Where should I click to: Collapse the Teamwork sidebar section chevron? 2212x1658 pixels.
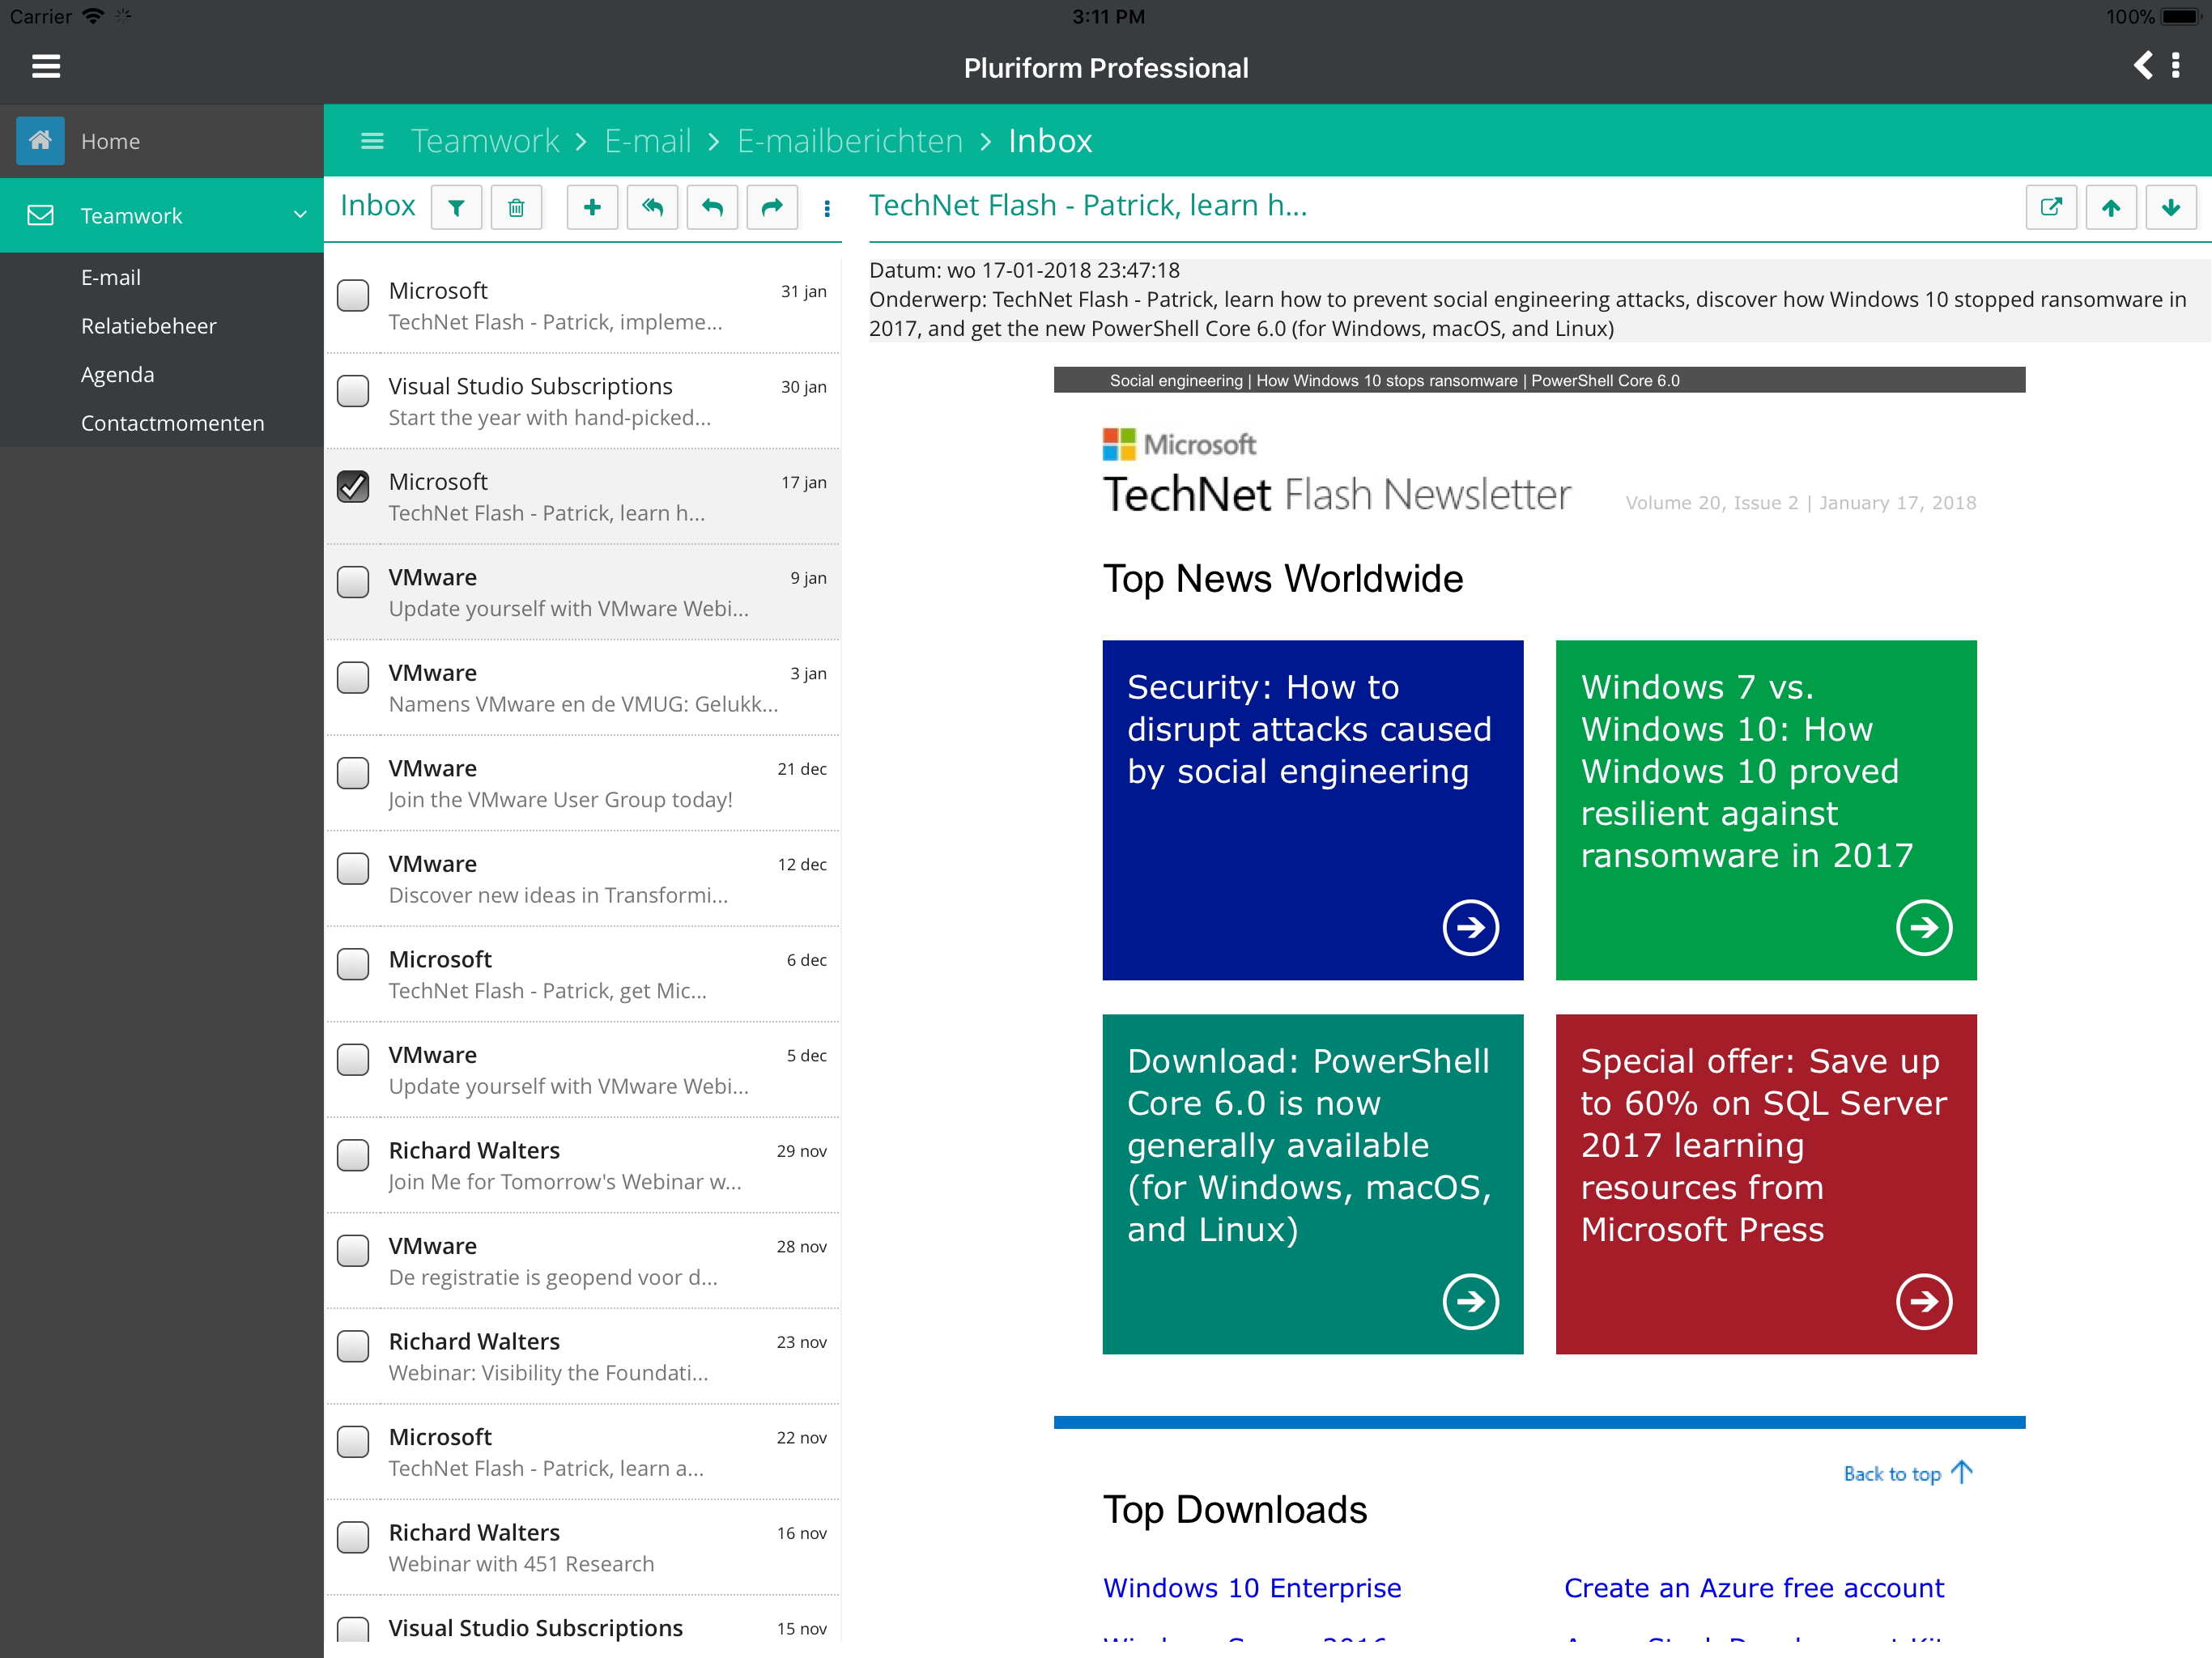pyautogui.click(x=300, y=215)
